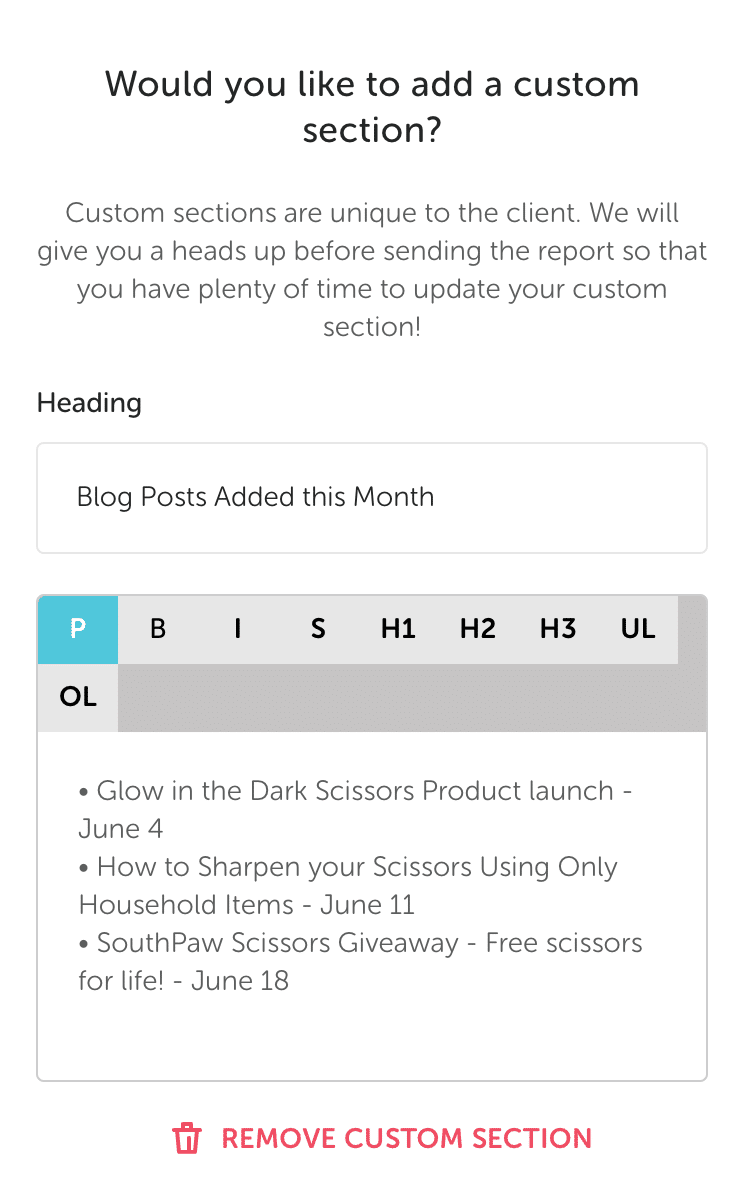The width and height of the screenshot is (750, 1196).
Task: Select the P paragraph format button
Action: (78, 630)
